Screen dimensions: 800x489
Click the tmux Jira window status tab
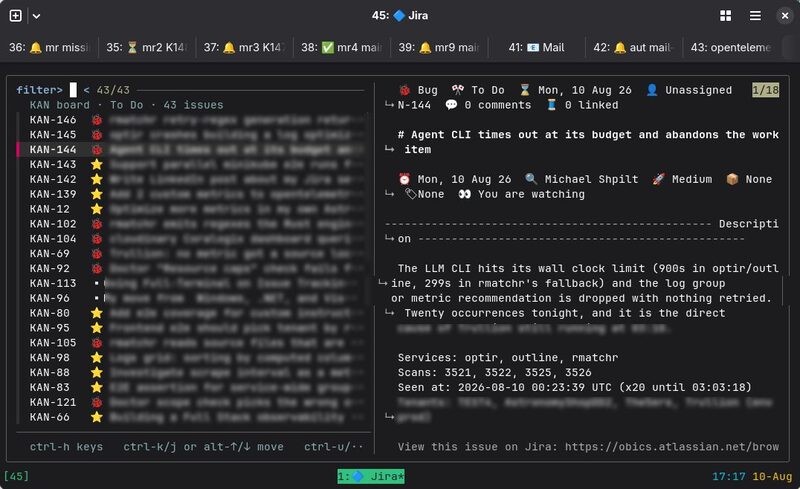point(370,476)
